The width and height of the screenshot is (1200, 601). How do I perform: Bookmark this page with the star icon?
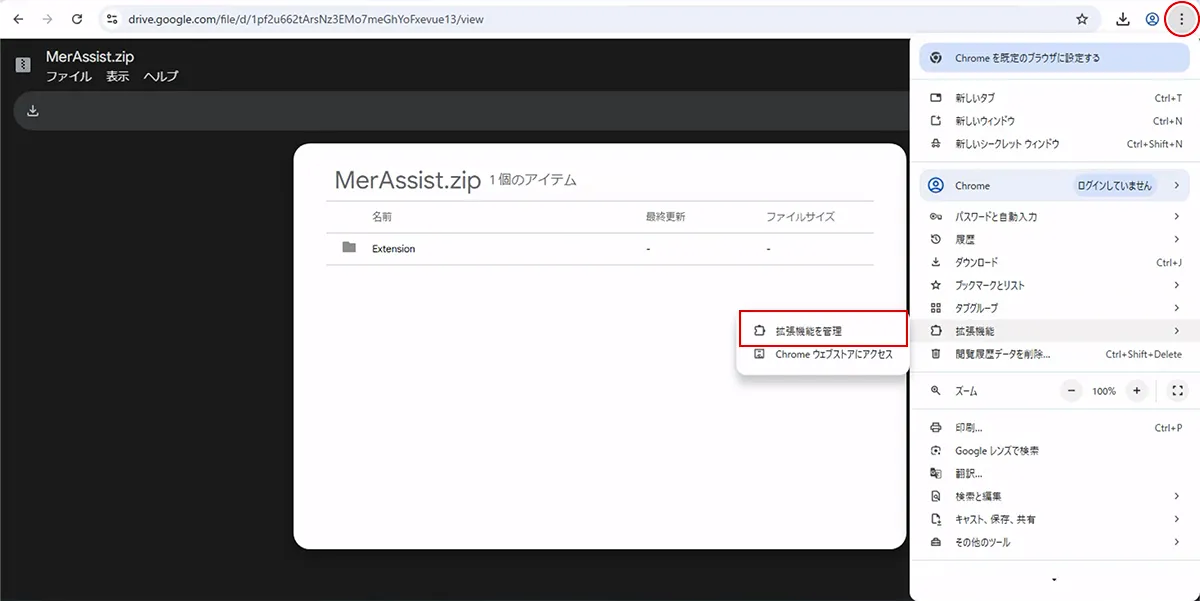1082,19
